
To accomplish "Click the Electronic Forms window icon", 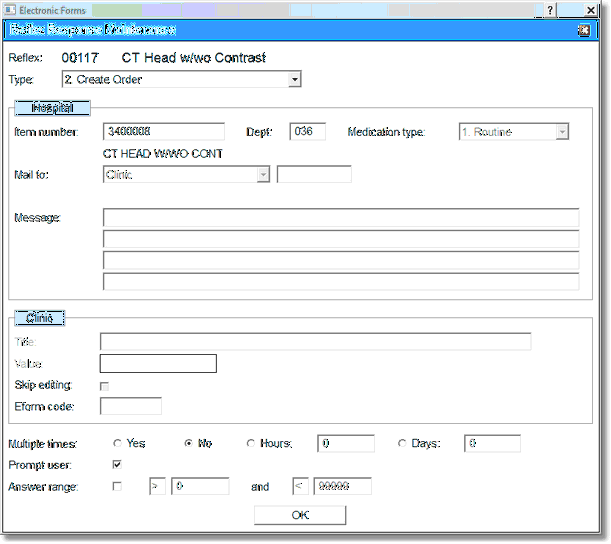I will coord(10,10).
